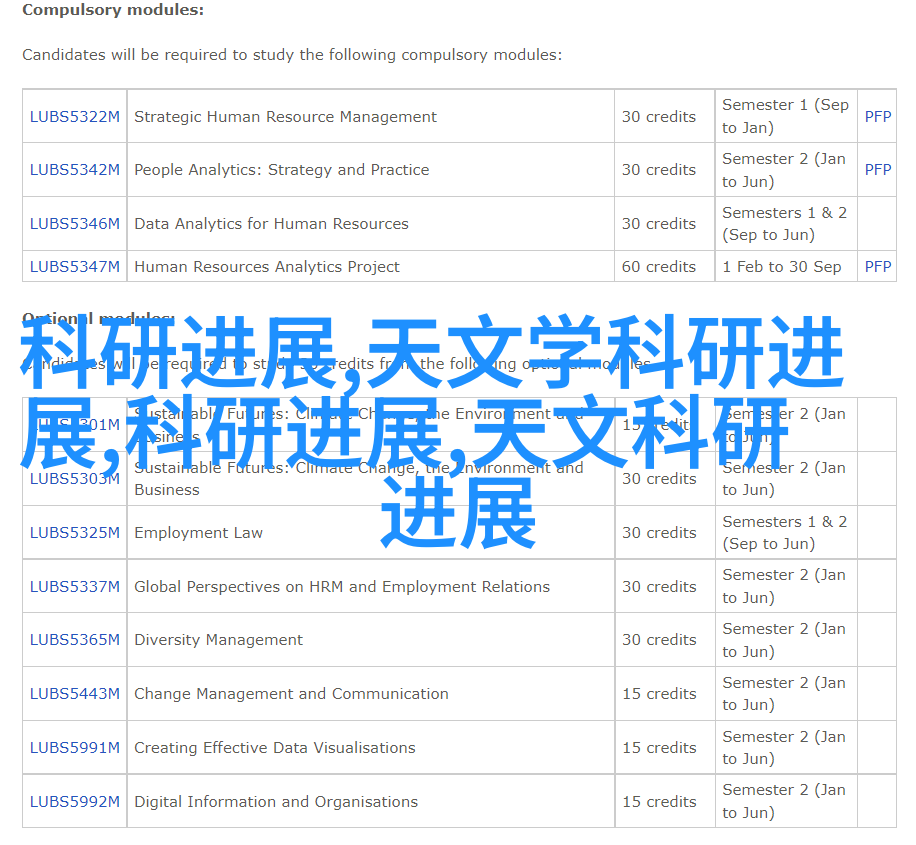The height and width of the screenshot is (845, 916).
Task: Open the LUBS5322M module link
Action: (x=75, y=117)
